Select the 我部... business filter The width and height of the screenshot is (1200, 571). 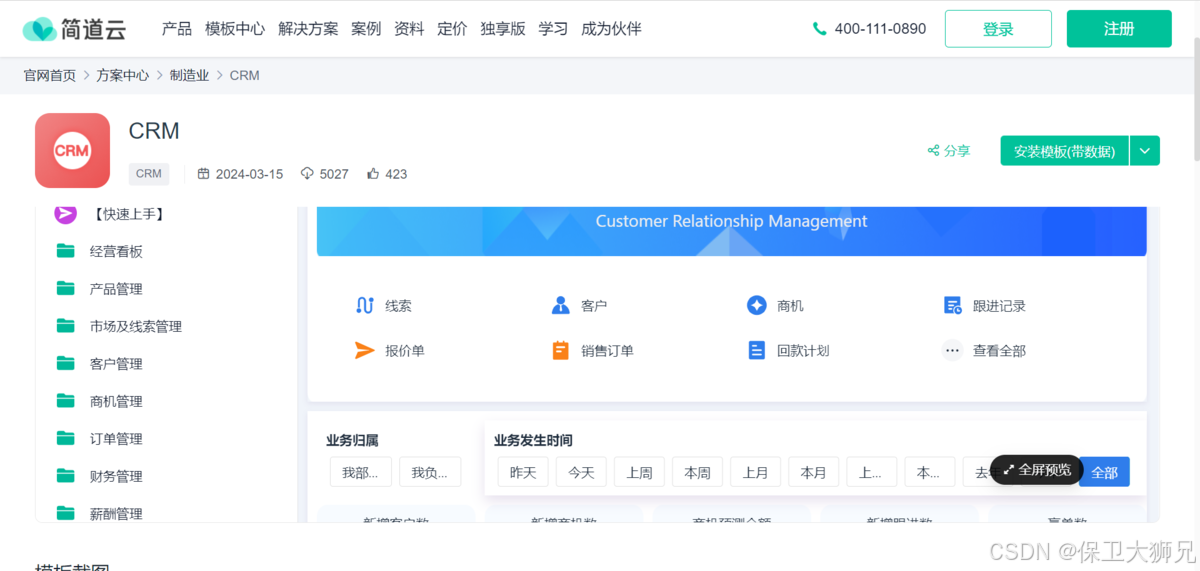point(360,472)
